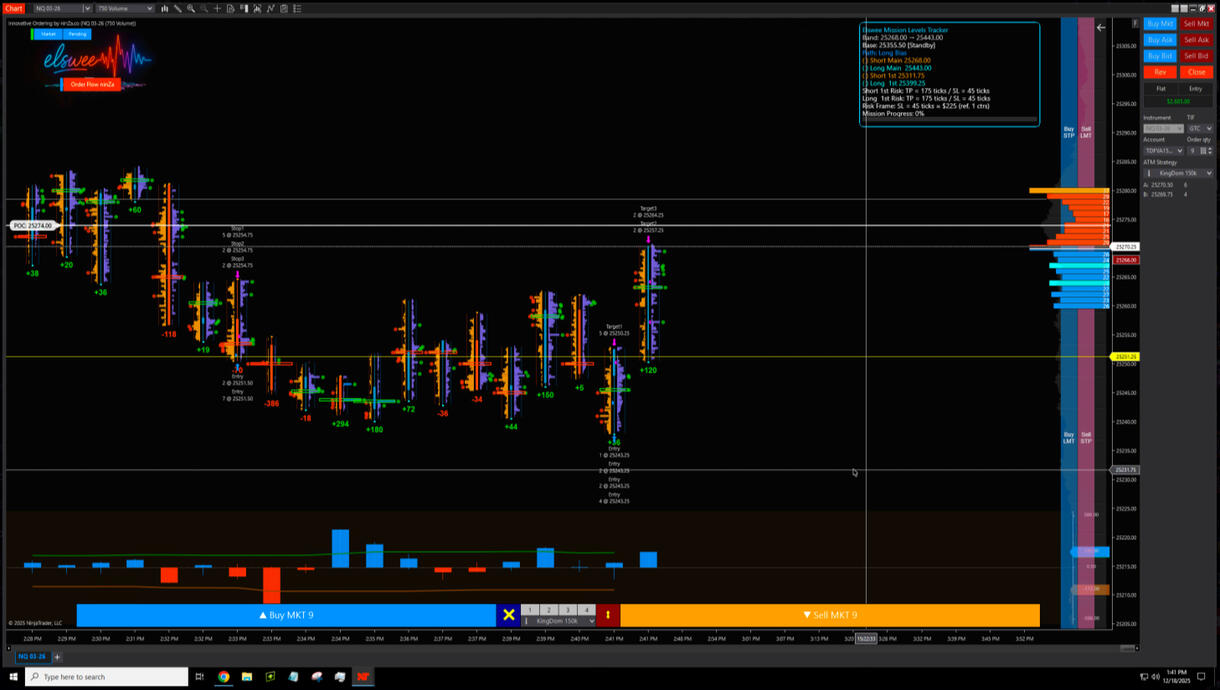Click the zoom in magnifier icon
Image resolution: width=1220 pixels, height=690 pixels.
tap(191, 8)
